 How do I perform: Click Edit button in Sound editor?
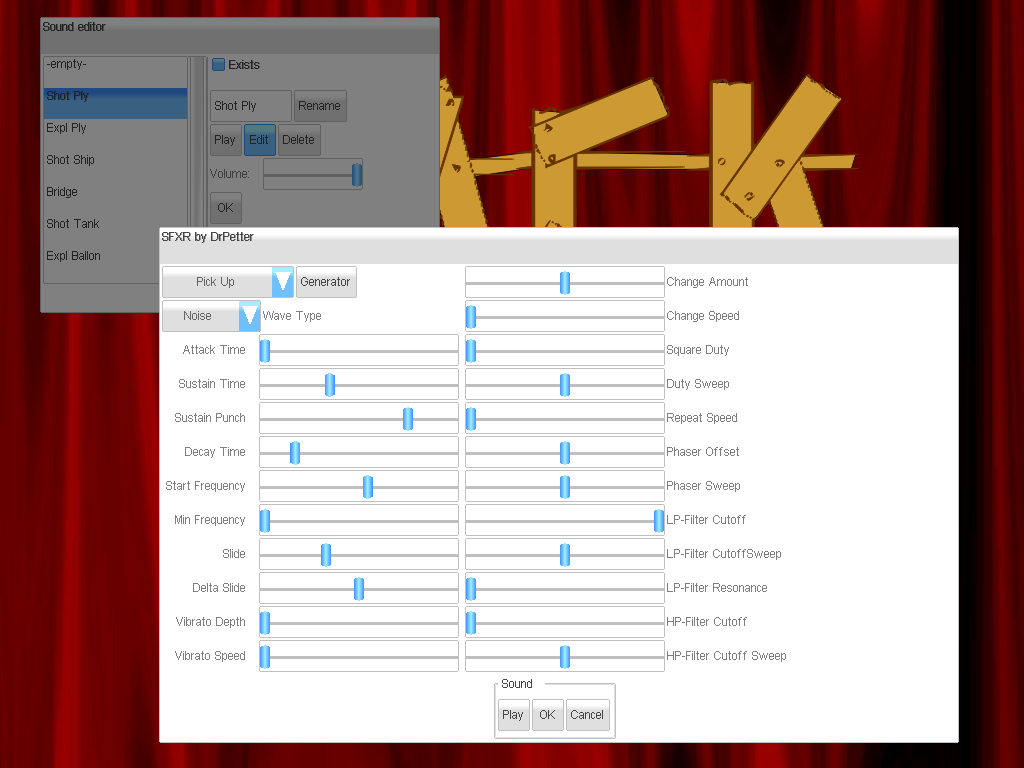[x=259, y=140]
